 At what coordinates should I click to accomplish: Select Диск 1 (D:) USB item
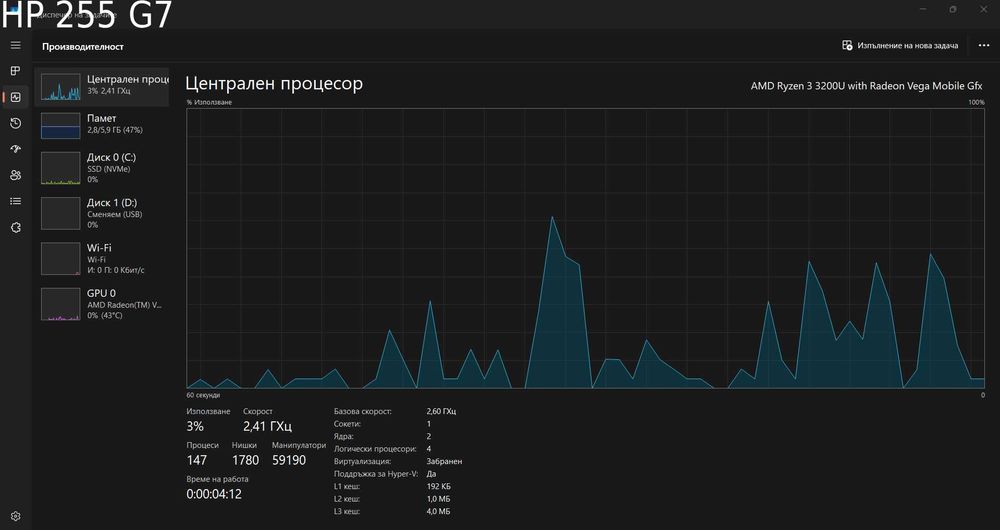[102, 213]
